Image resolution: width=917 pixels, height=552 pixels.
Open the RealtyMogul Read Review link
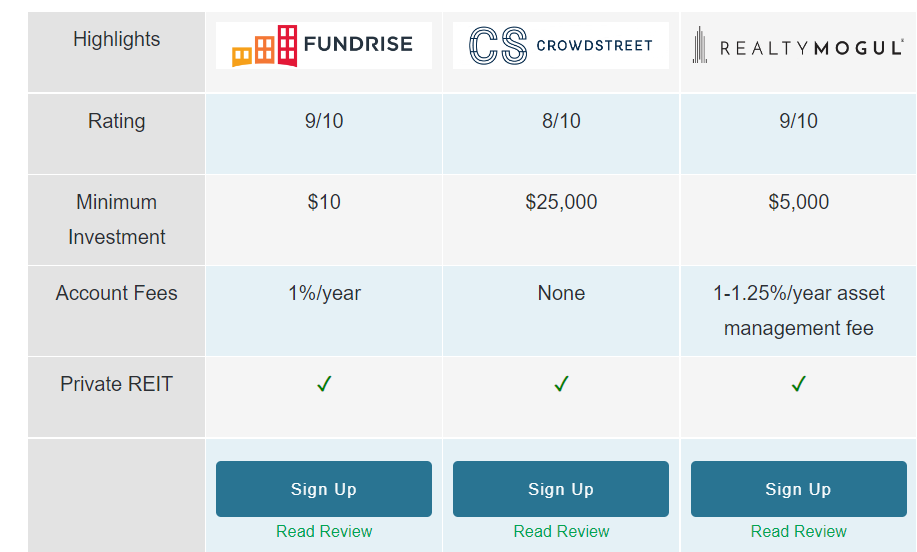[799, 531]
